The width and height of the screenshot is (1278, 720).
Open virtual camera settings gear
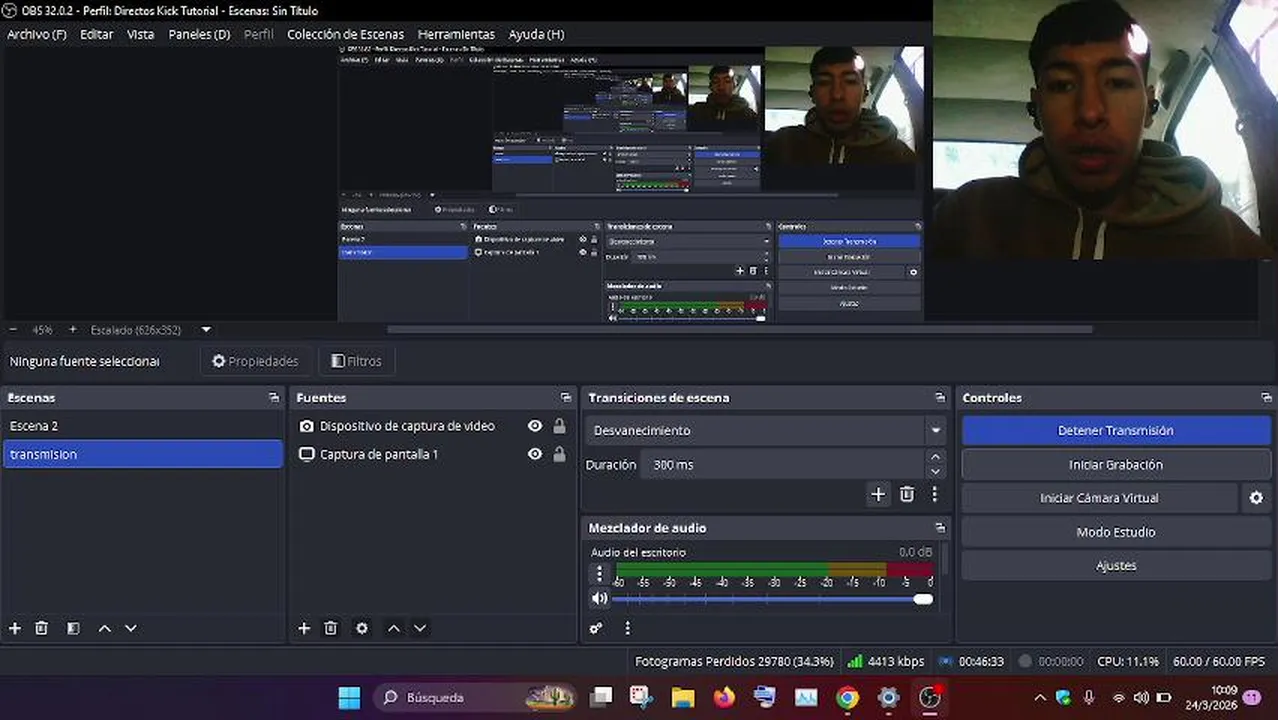1256,498
